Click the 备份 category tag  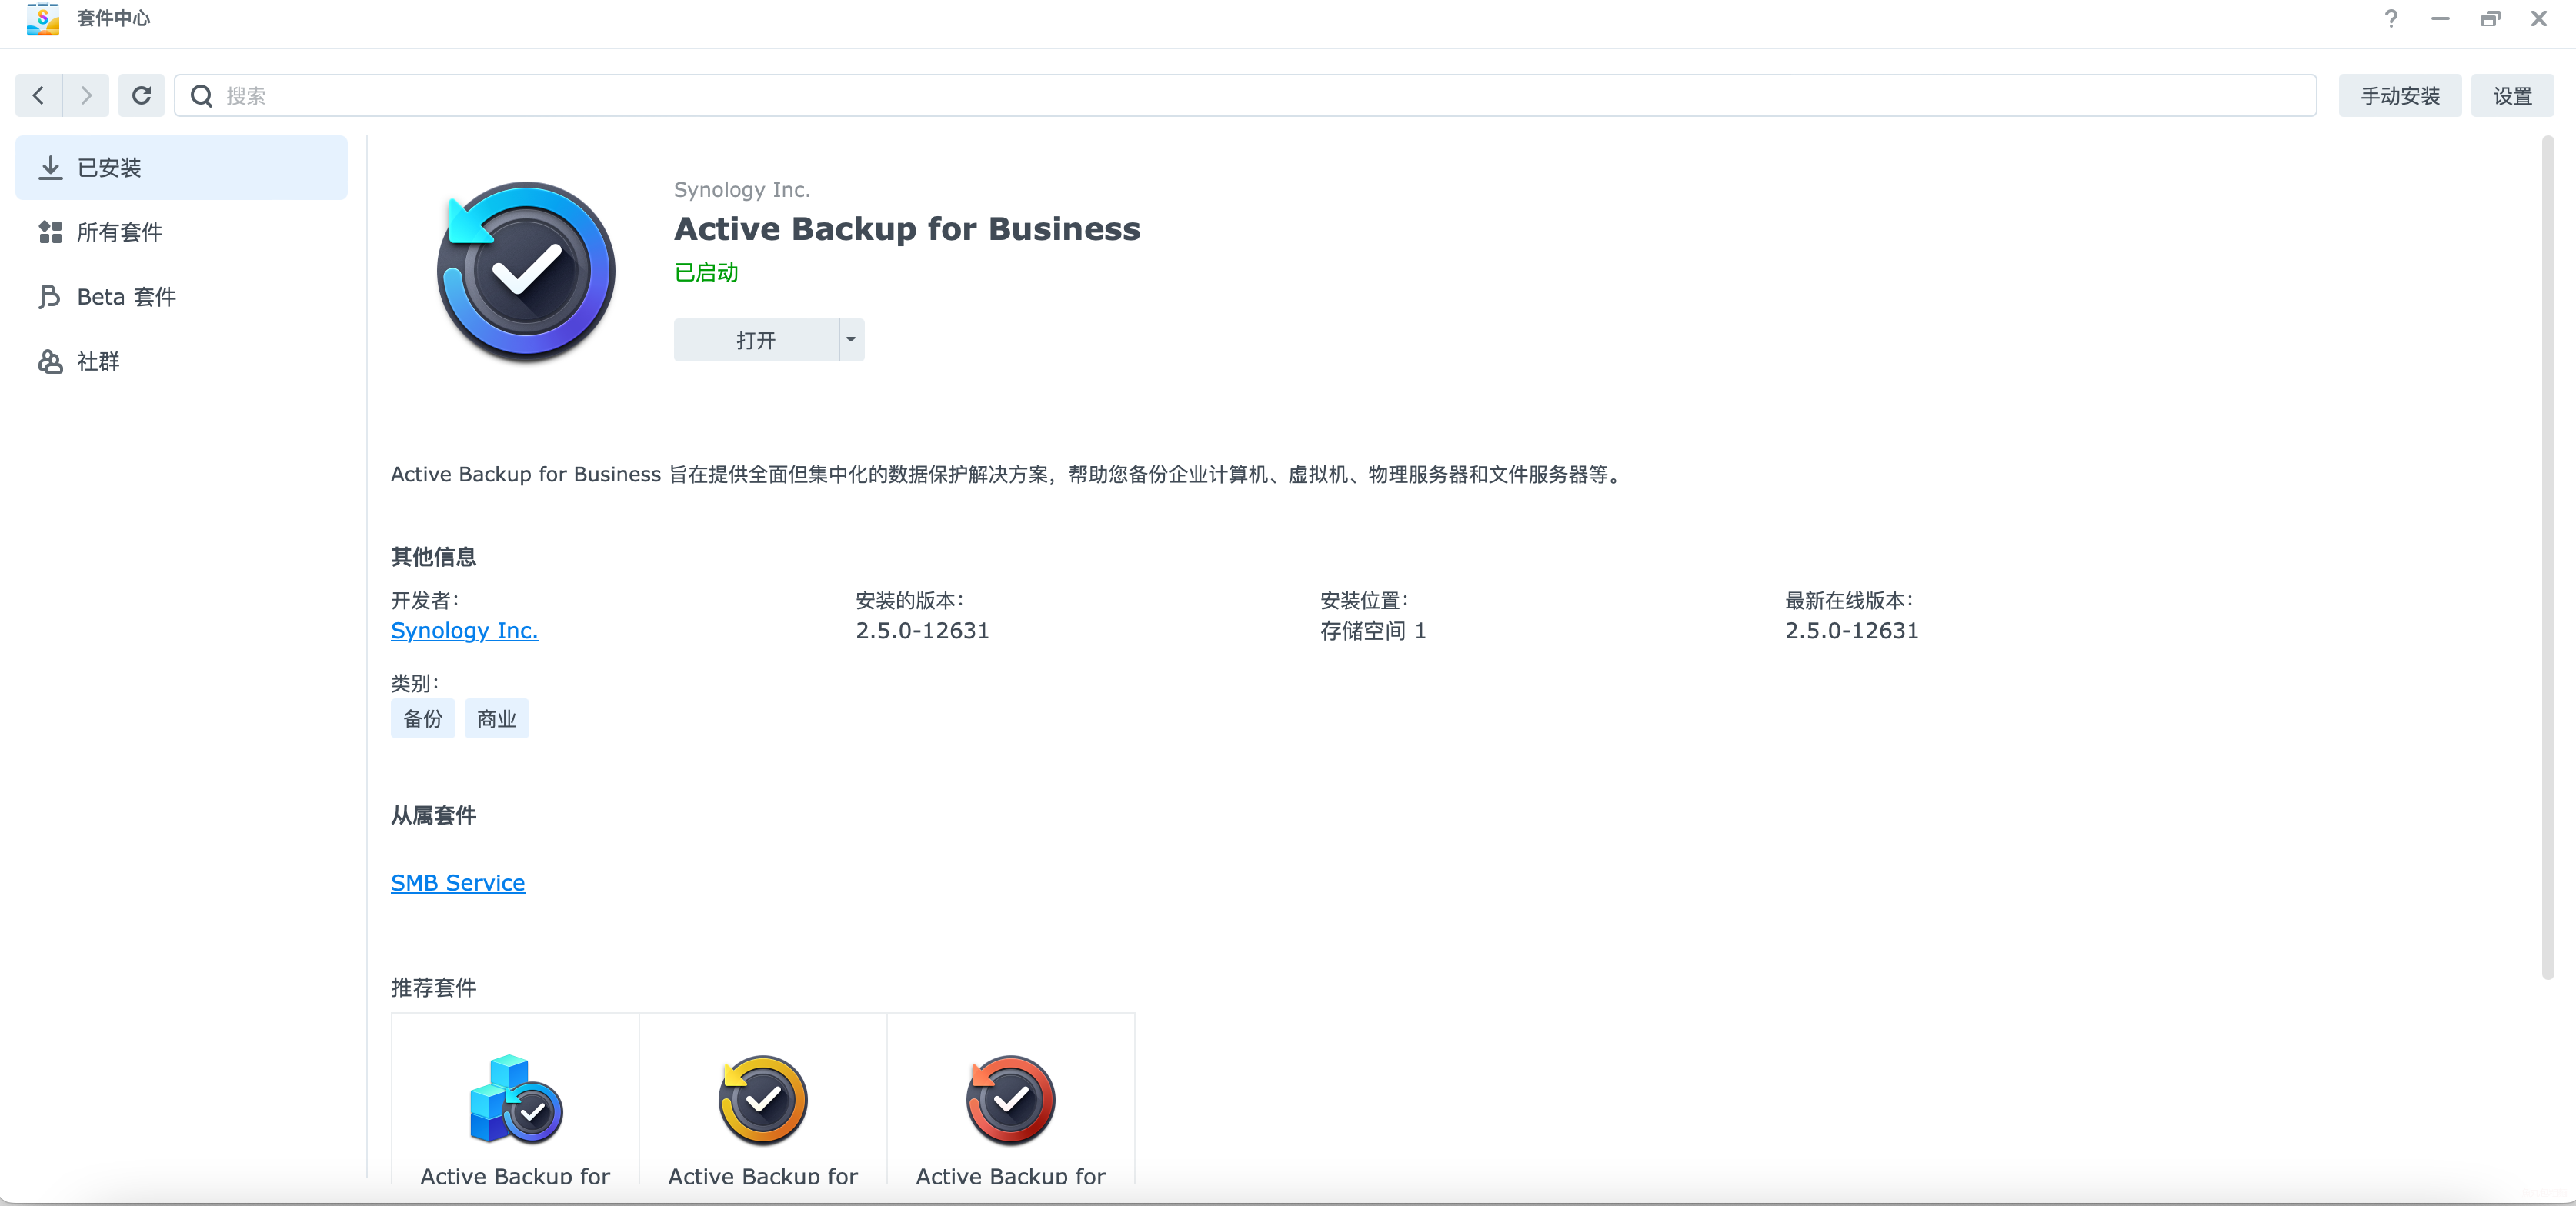click(422, 718)
